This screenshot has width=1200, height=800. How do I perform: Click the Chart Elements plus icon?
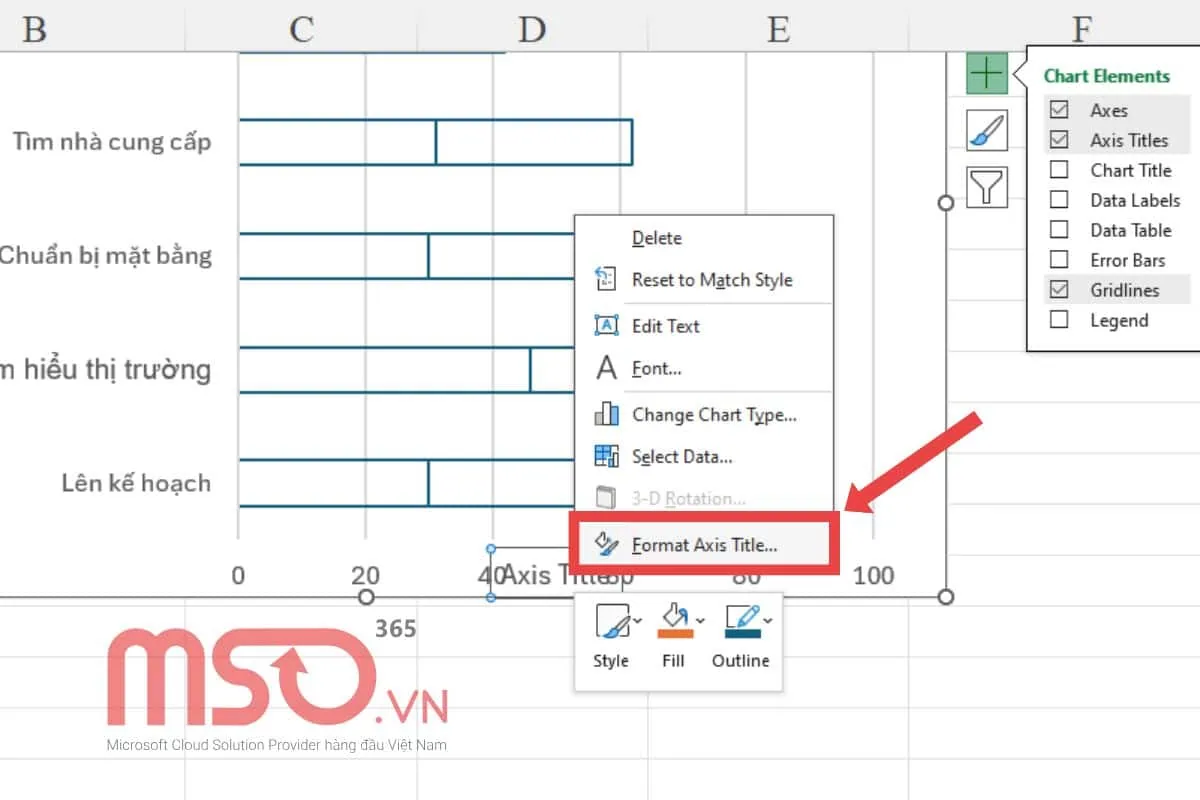coord(986,72)
